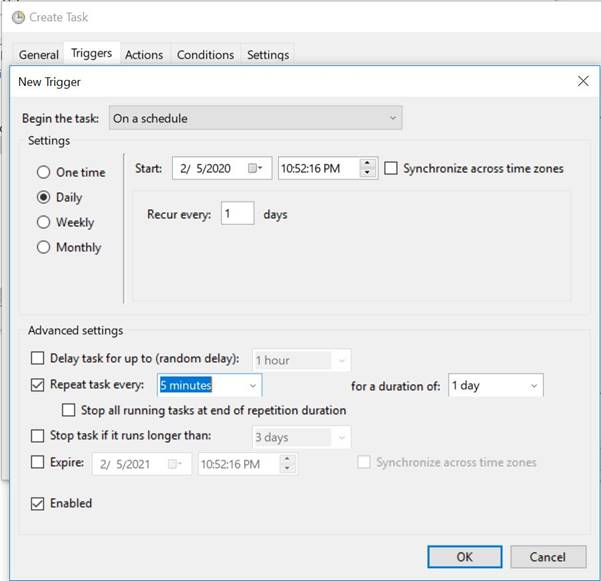Click the Recur every days field

point(237,213)
